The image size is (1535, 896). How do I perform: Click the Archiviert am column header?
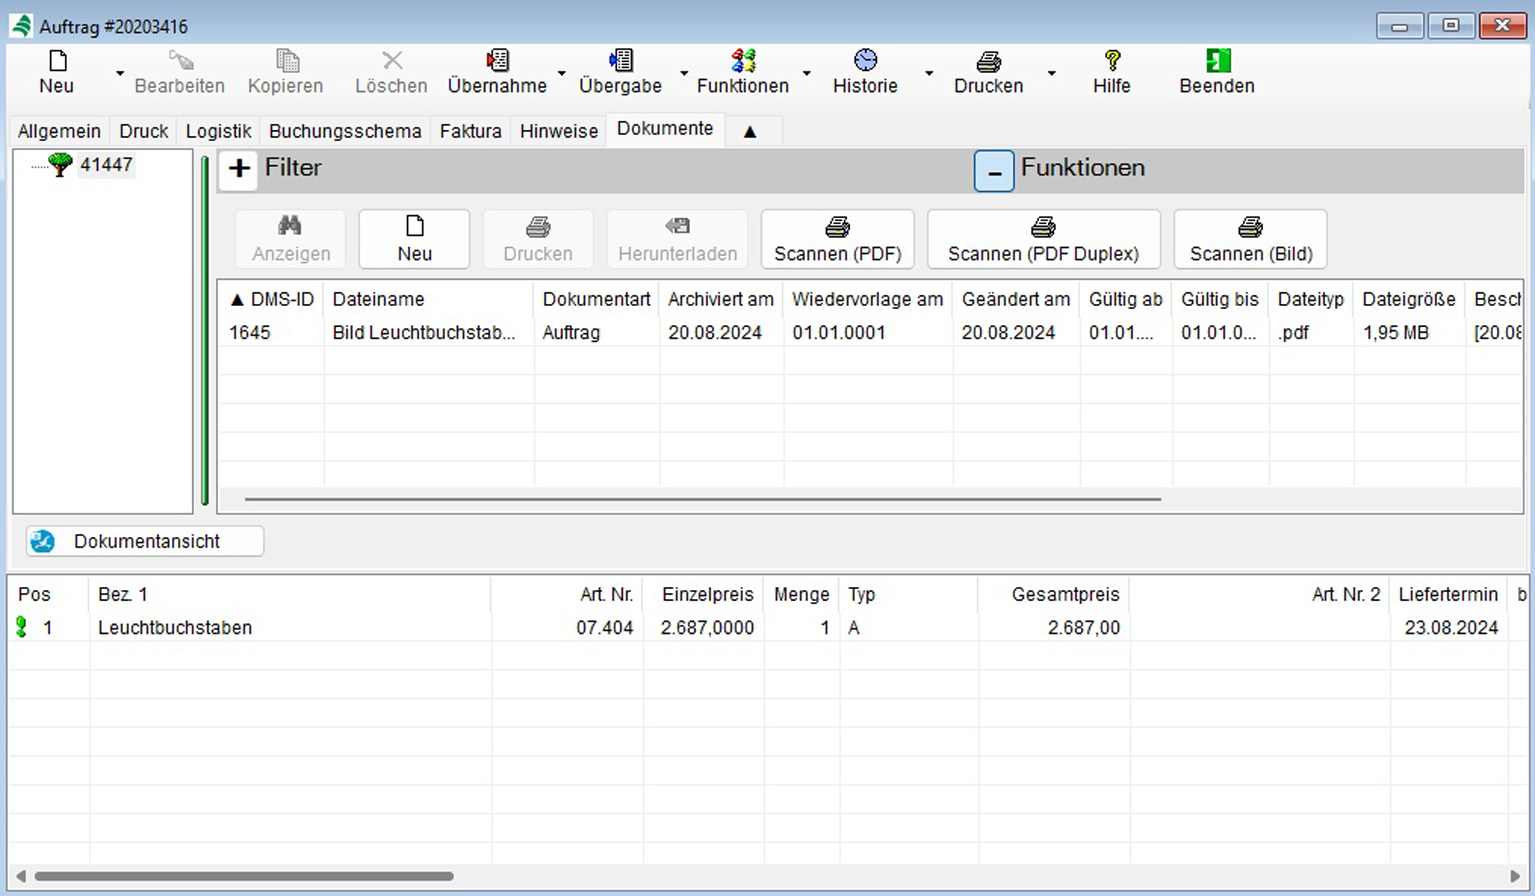pos(721,299)
